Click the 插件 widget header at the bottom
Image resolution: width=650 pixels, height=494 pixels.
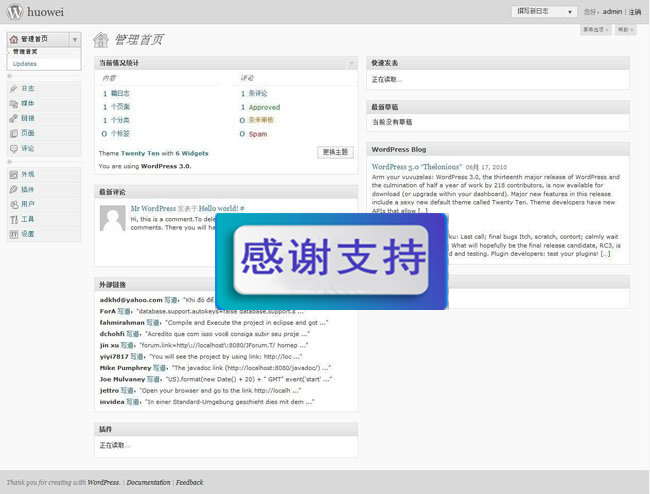(x=226, y=429)
